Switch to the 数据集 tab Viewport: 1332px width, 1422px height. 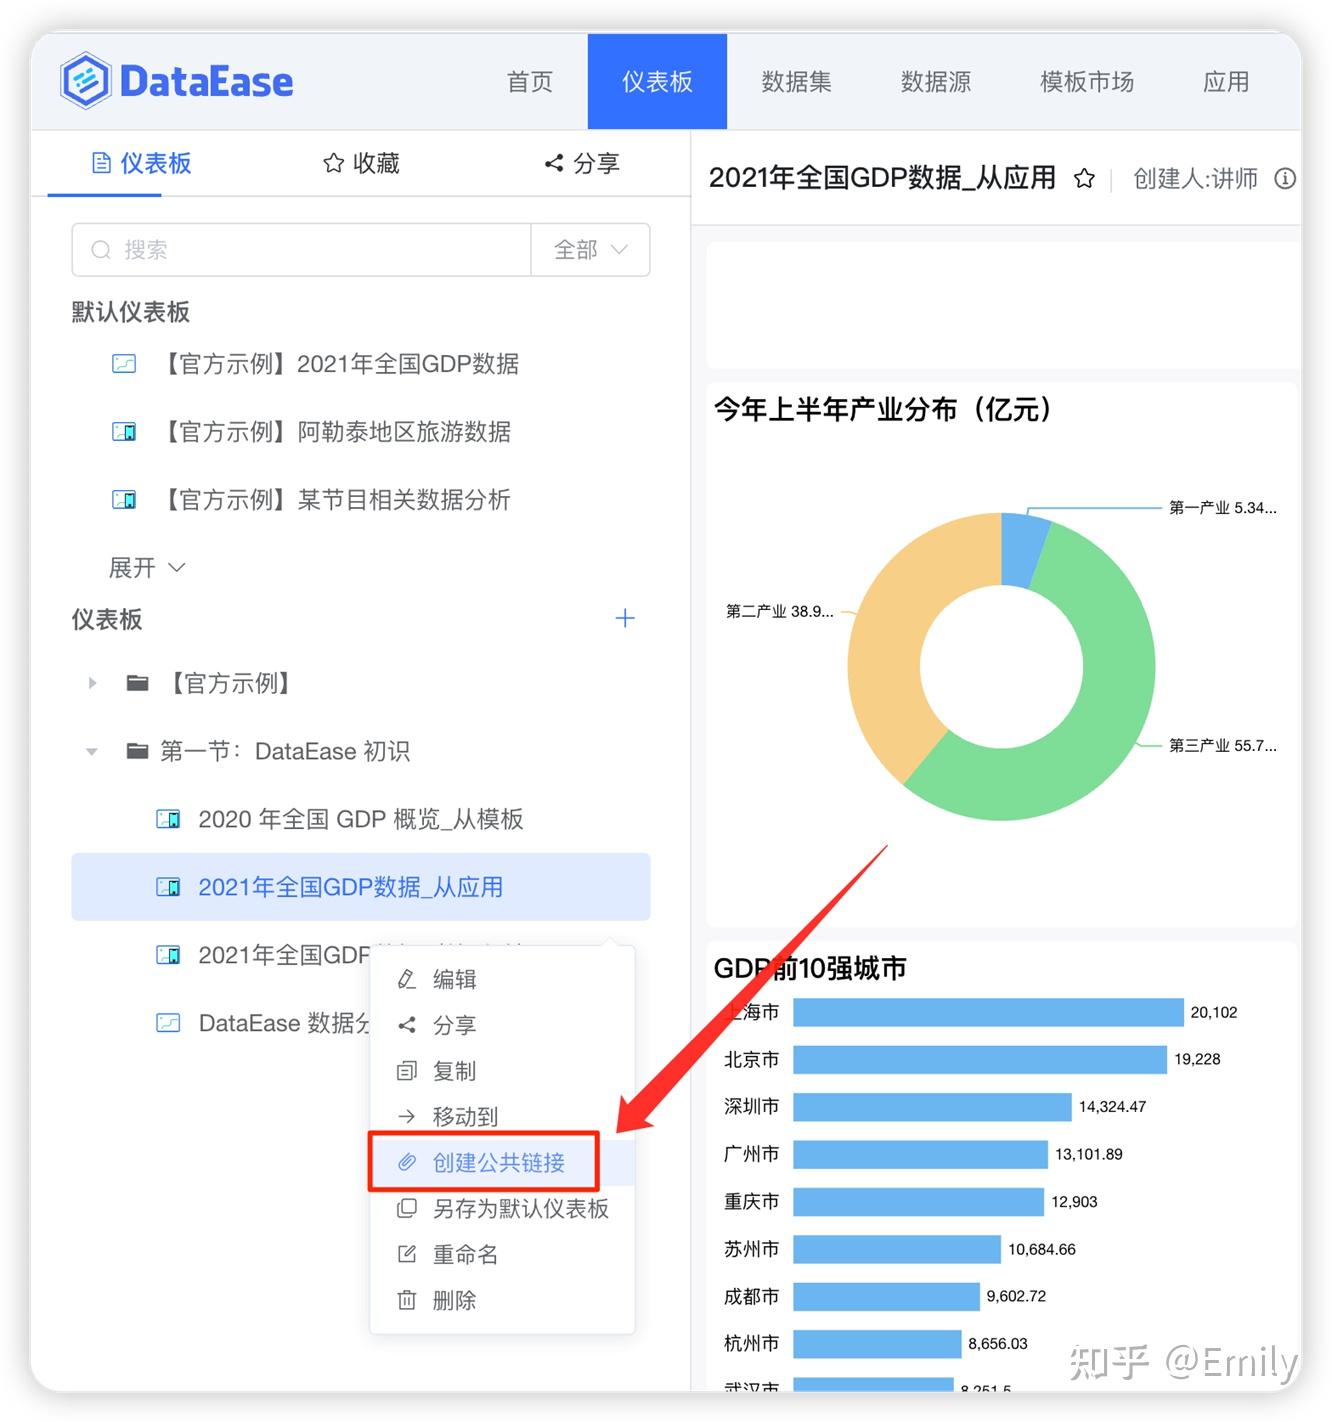[x=797, y=82]
